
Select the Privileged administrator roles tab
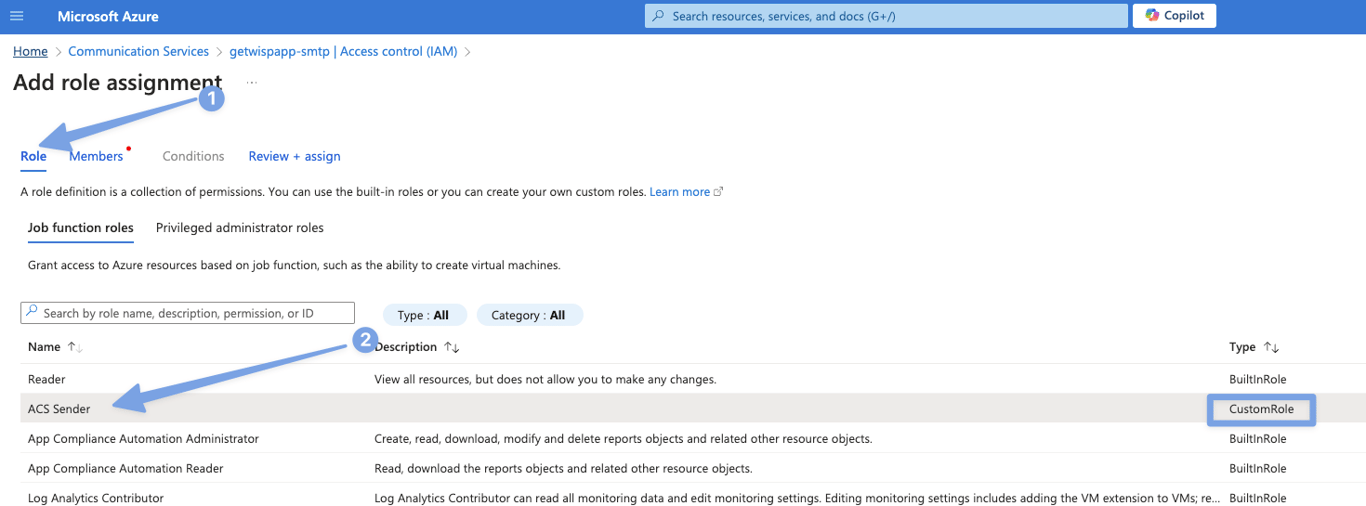pyautogui.click(x=240, y=228)
